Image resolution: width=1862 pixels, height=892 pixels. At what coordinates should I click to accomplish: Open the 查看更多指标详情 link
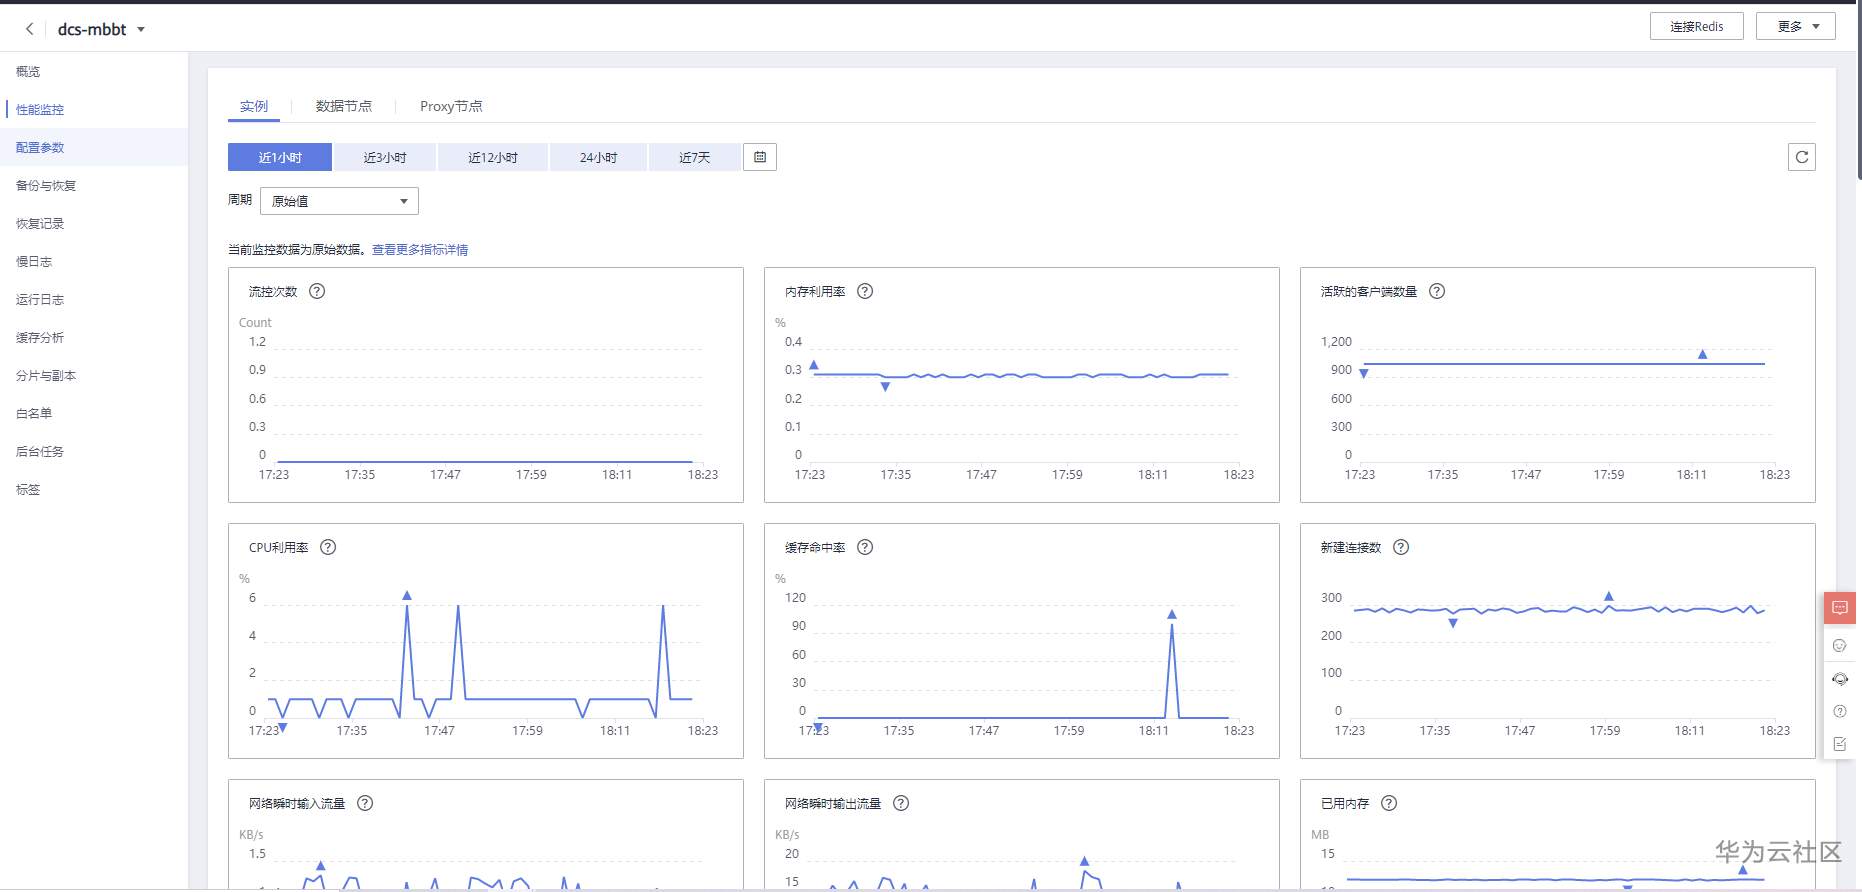tap(420, 249)
